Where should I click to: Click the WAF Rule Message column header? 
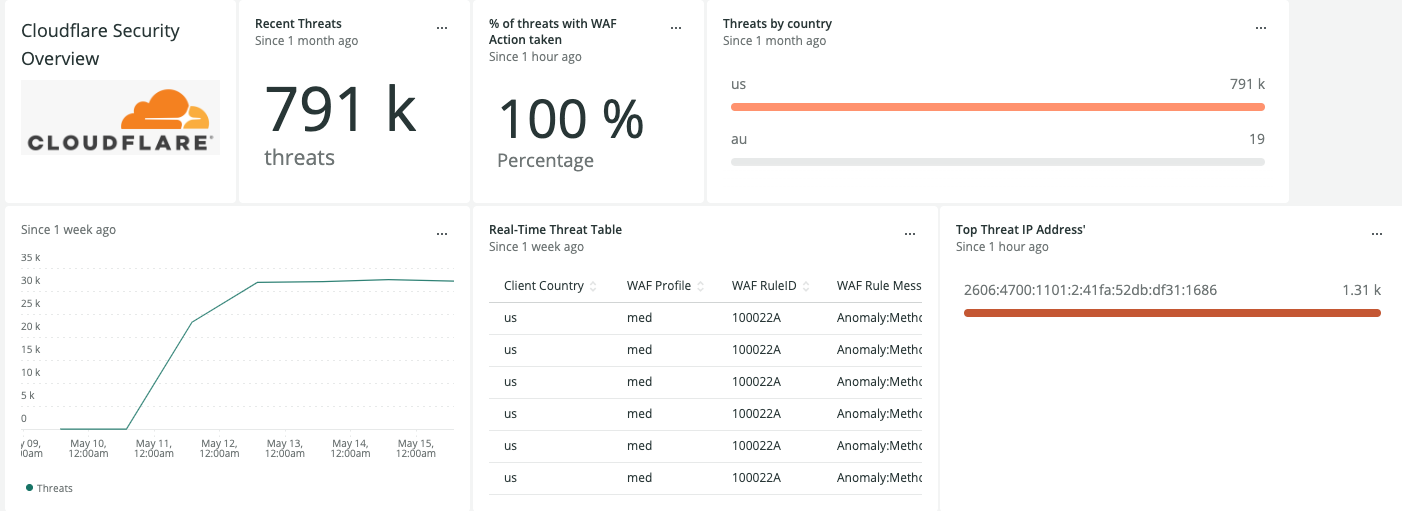pyautogui.click(x=878, y=286)
